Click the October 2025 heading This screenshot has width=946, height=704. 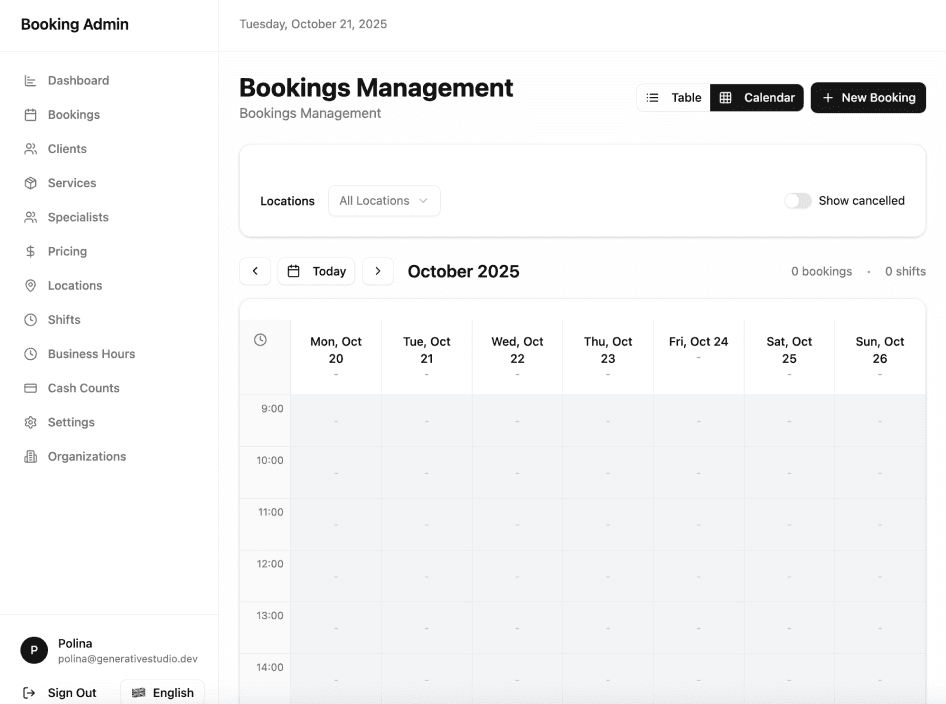(463, 271)
